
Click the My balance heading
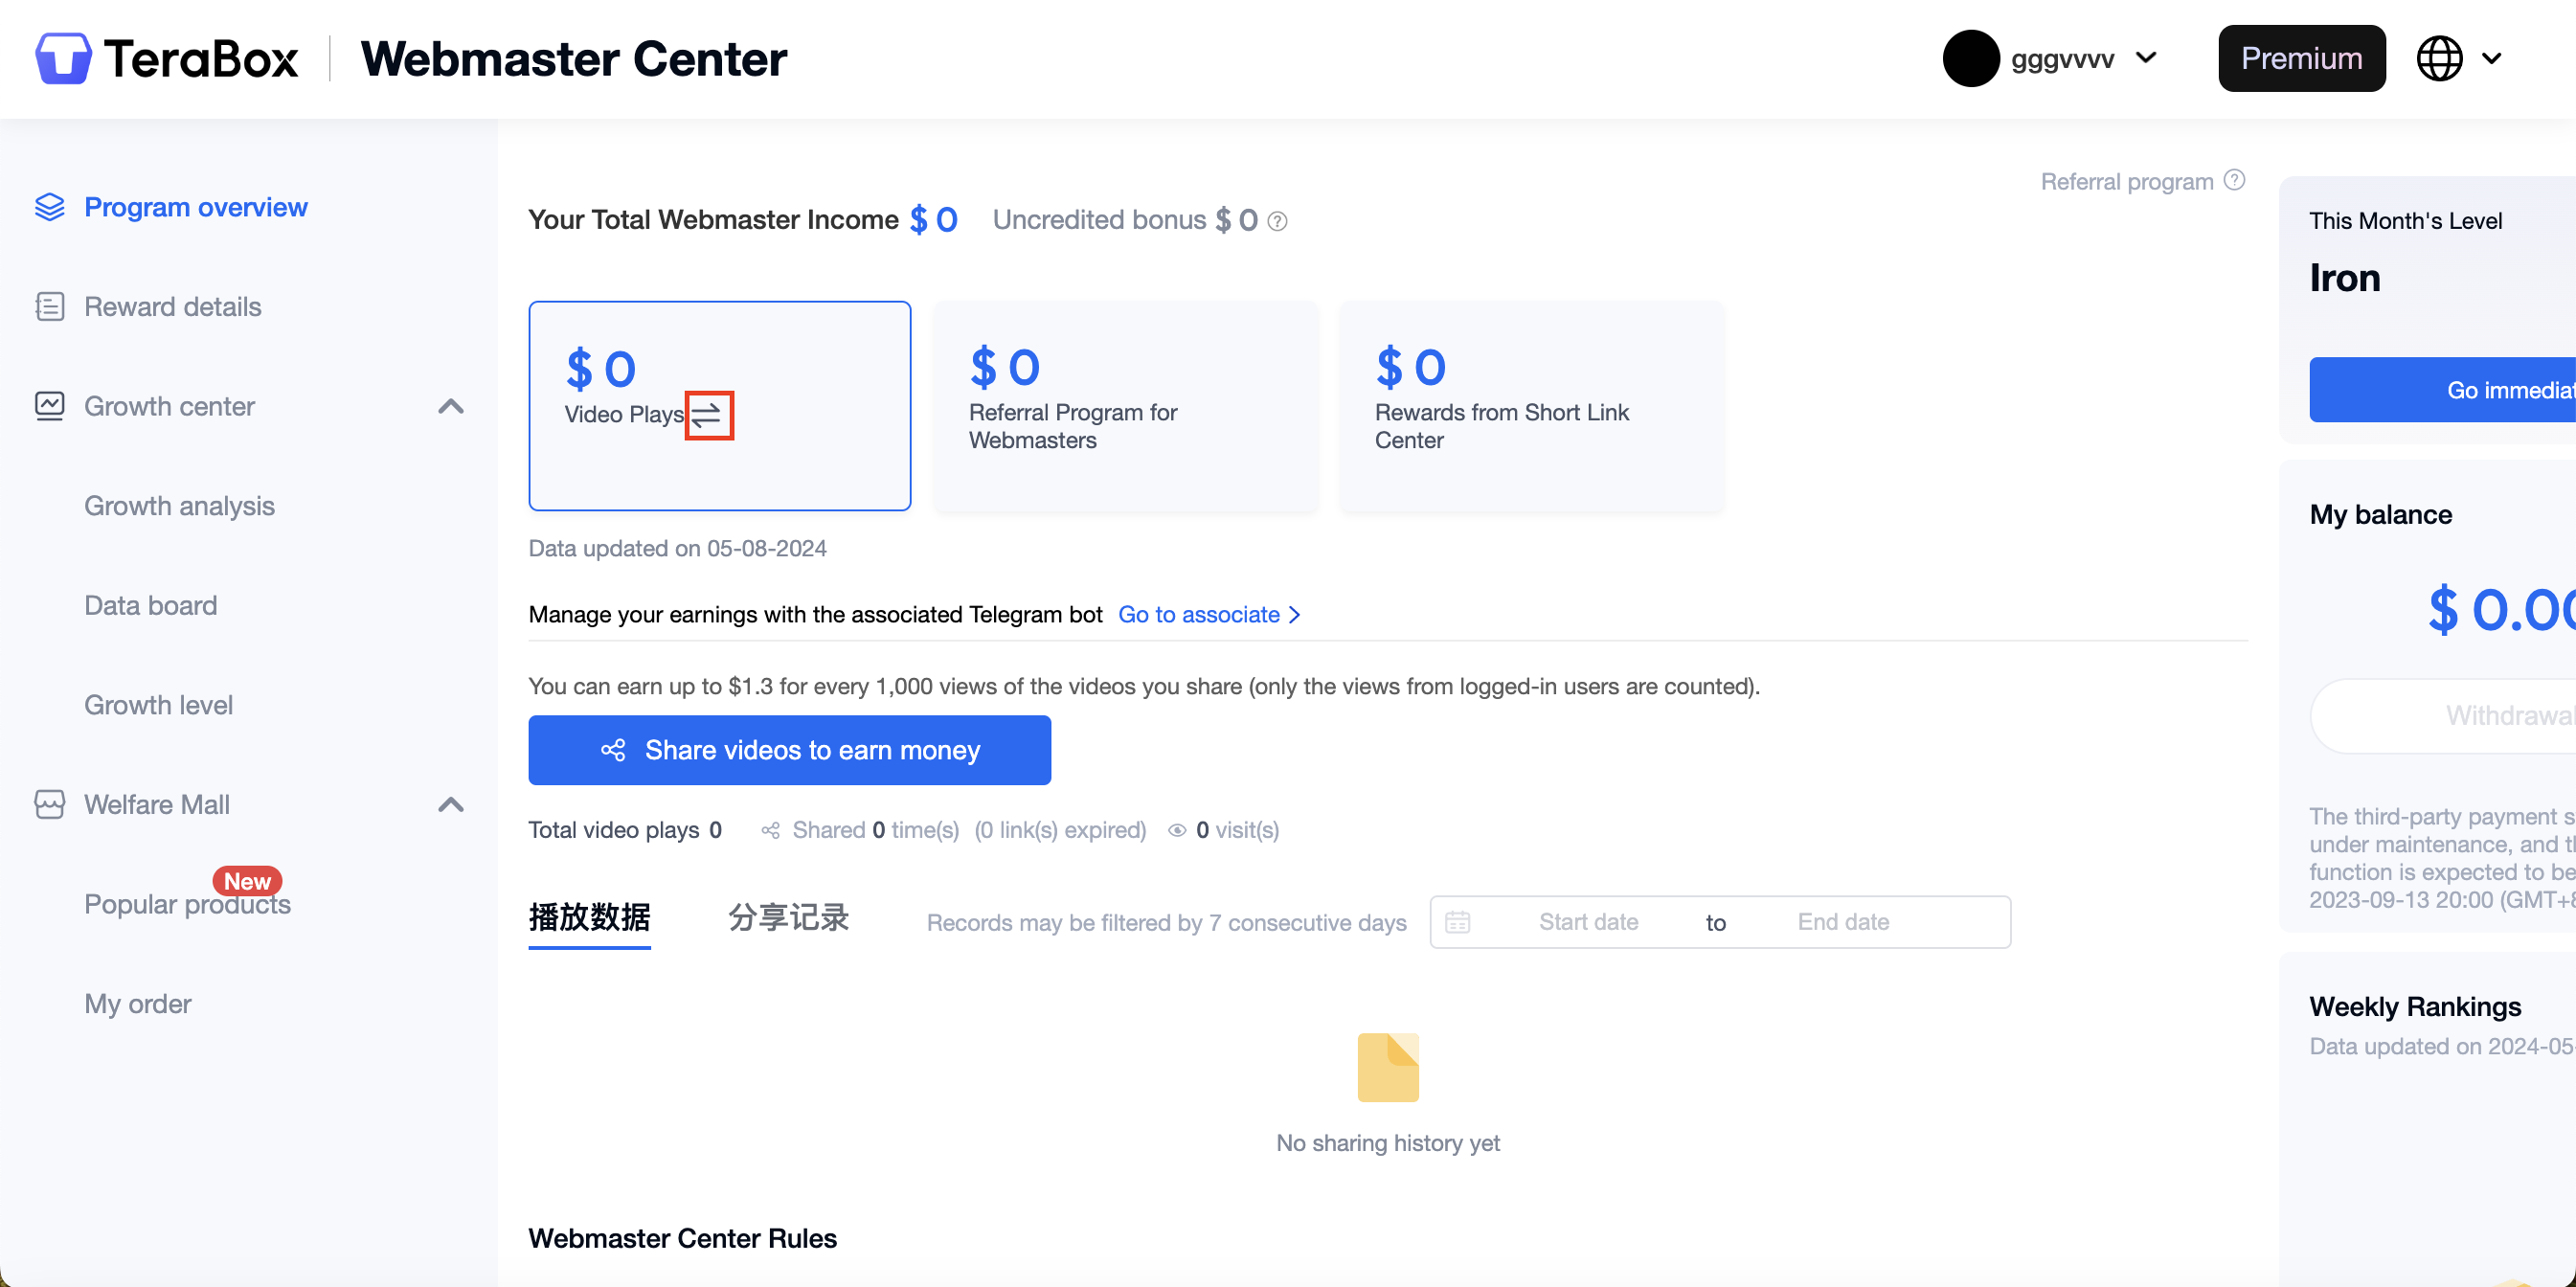(2380, 515)
